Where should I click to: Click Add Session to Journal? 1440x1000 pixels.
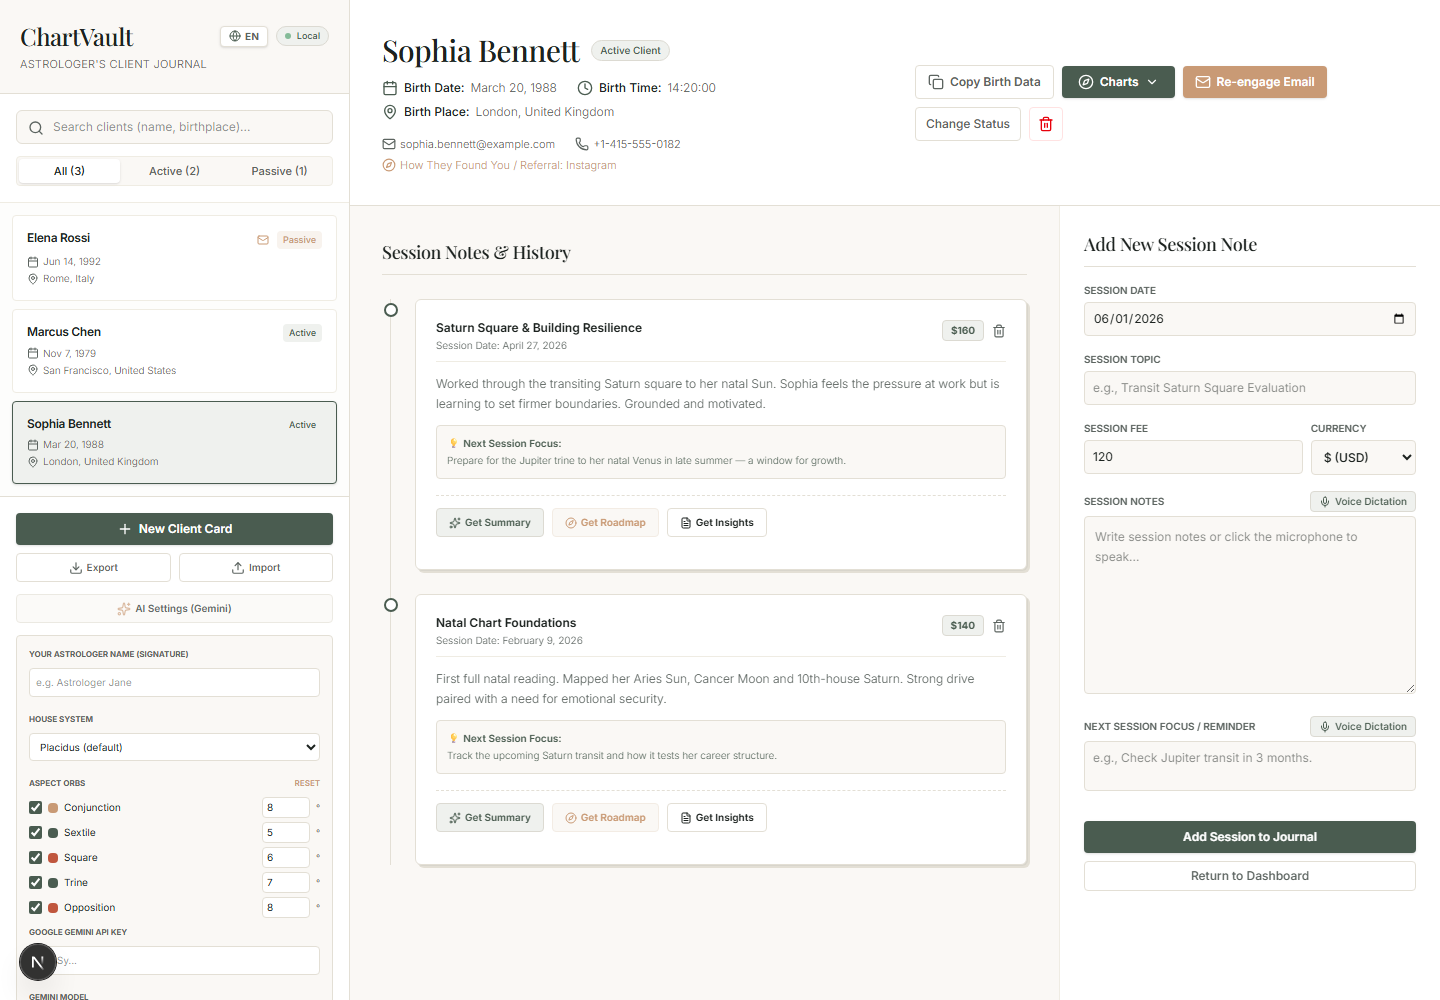tap(1250, 837)
